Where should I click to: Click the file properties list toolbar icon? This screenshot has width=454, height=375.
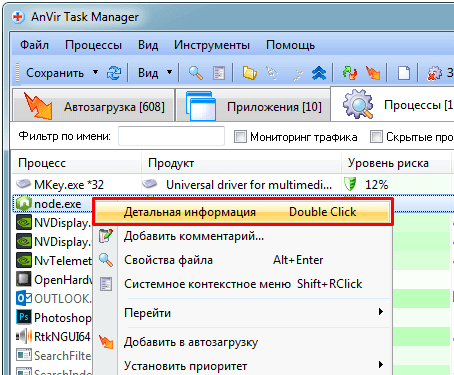click(219, 73)
